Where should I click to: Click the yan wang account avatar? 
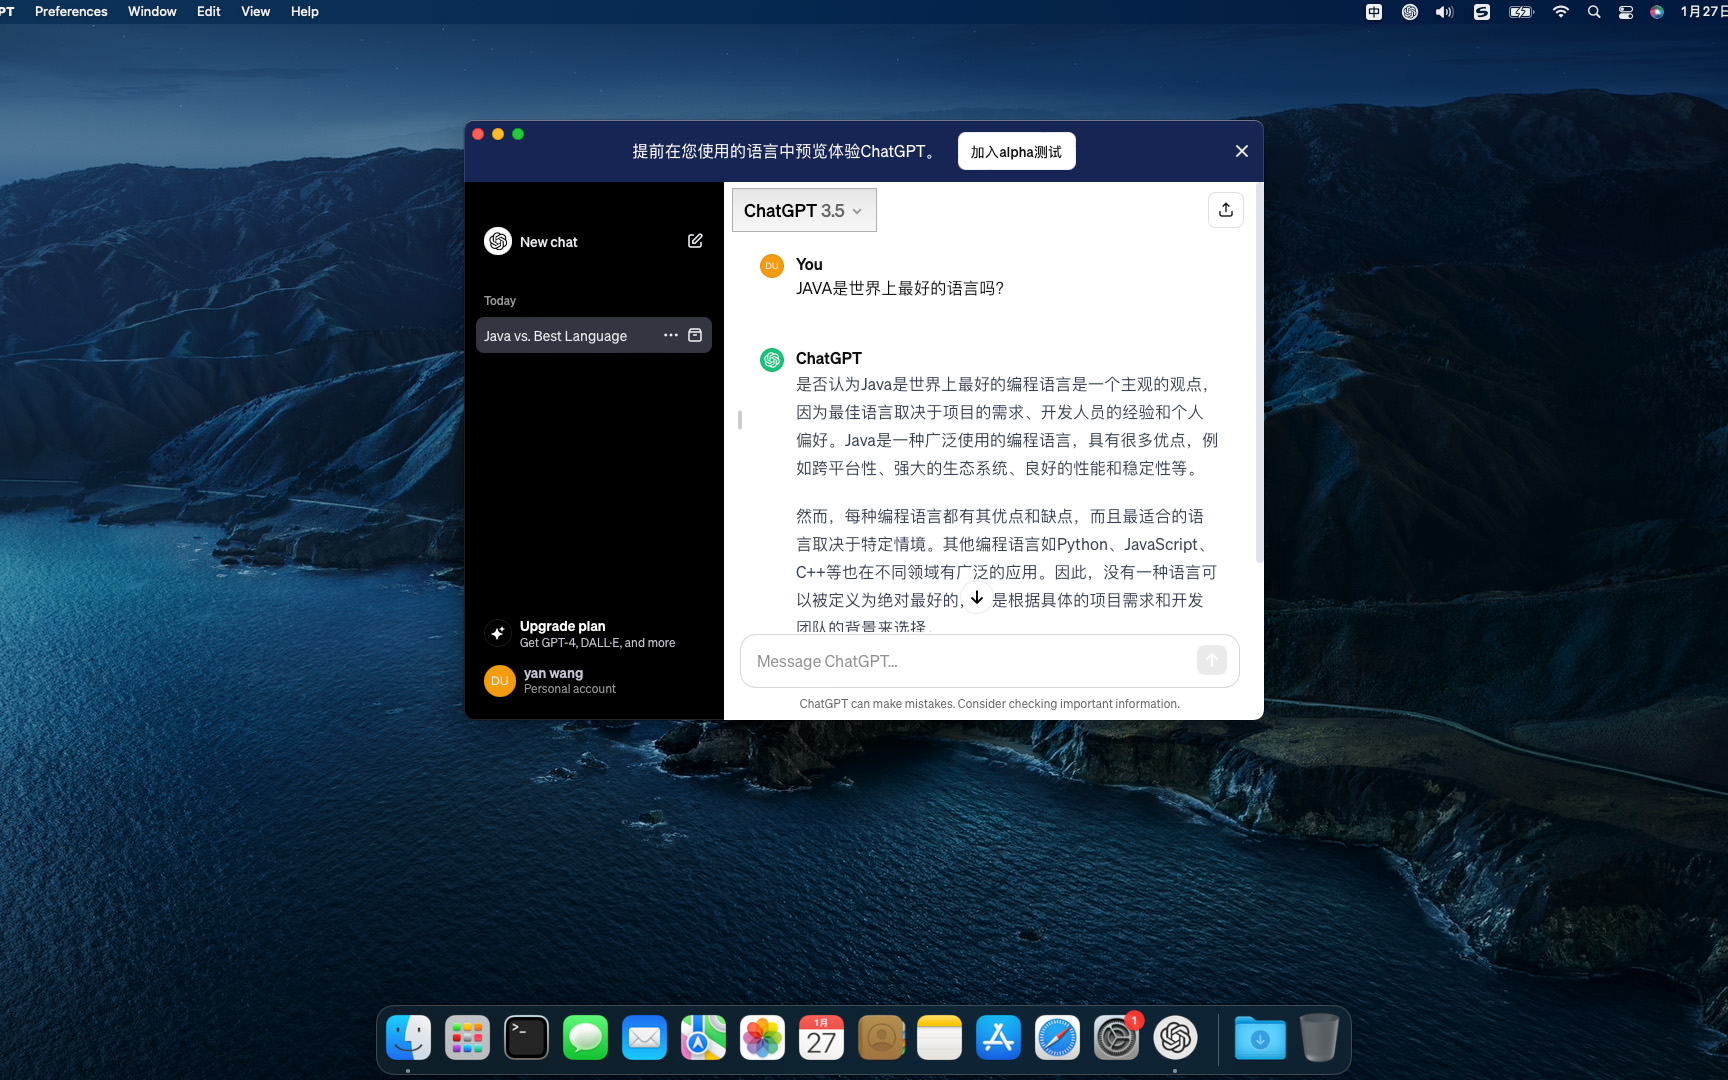coord(498,680)
